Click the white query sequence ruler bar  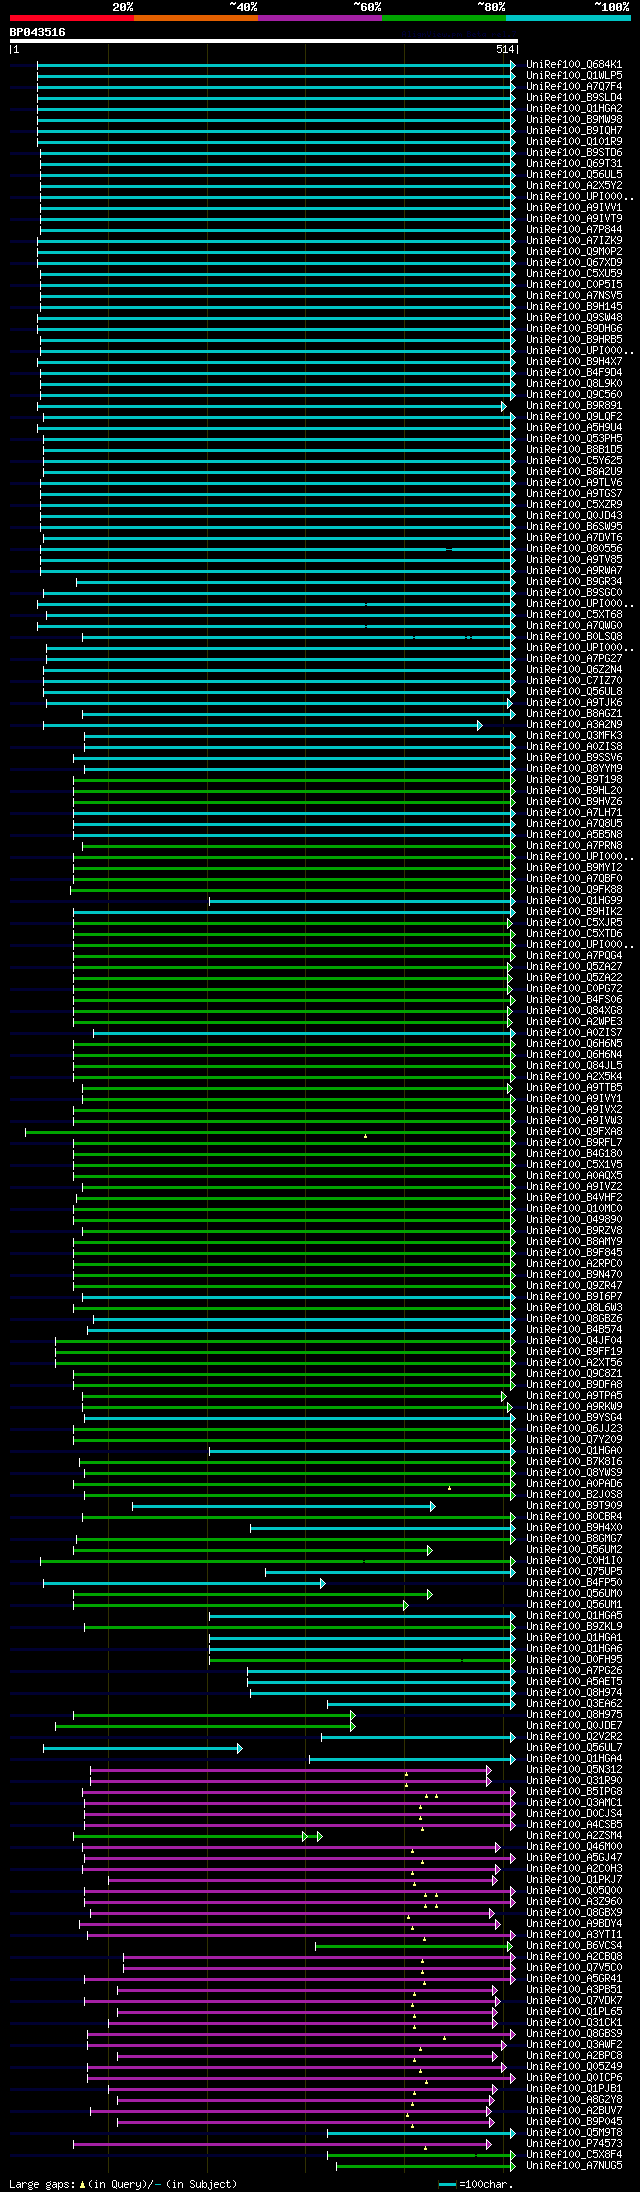(x=263, y=42)
